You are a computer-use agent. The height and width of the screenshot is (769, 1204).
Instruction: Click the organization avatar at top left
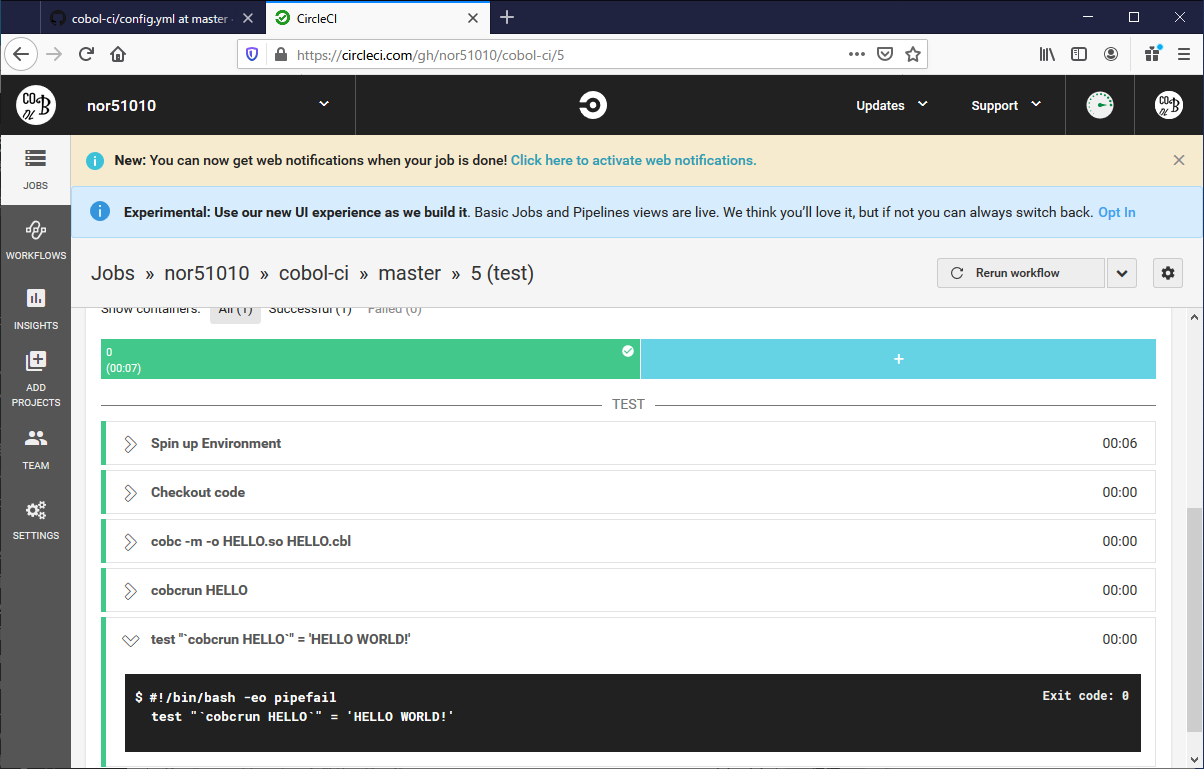(35, 105)
